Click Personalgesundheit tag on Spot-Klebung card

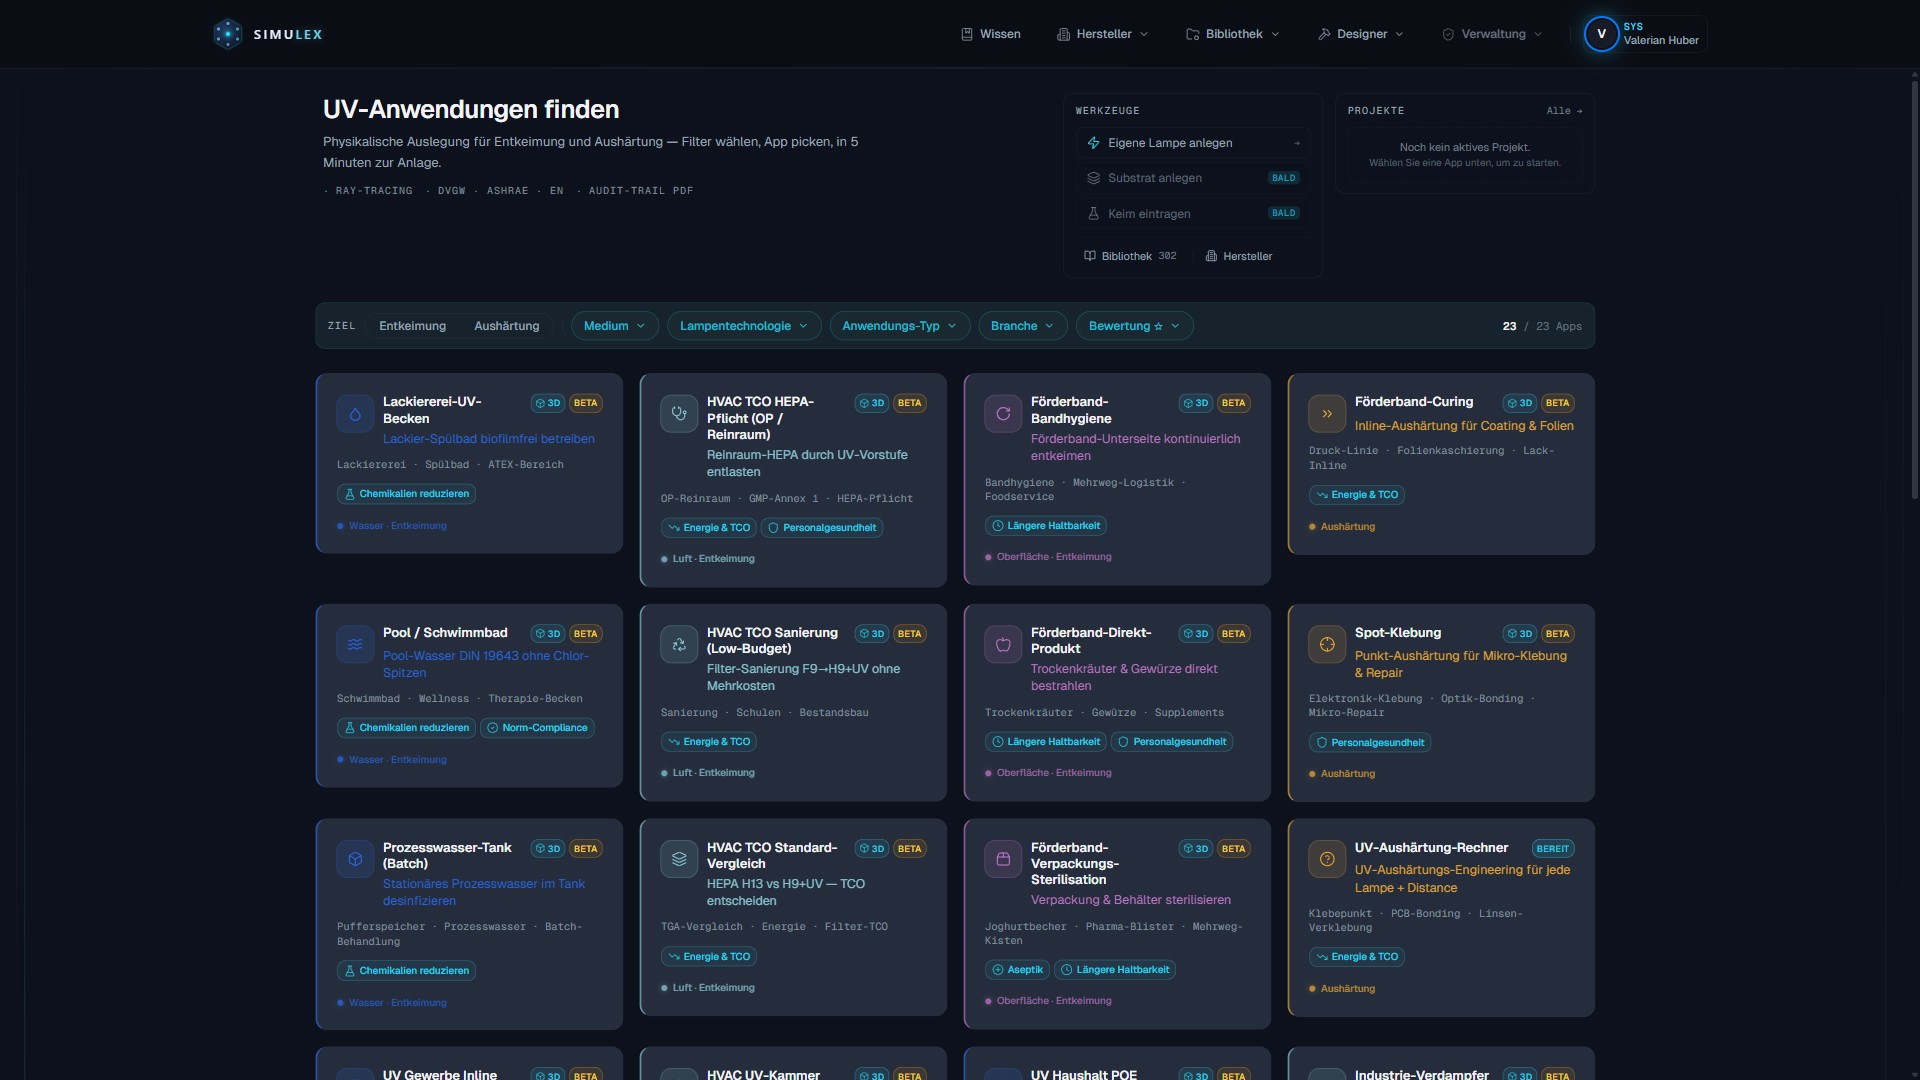tap(1370, 743)
